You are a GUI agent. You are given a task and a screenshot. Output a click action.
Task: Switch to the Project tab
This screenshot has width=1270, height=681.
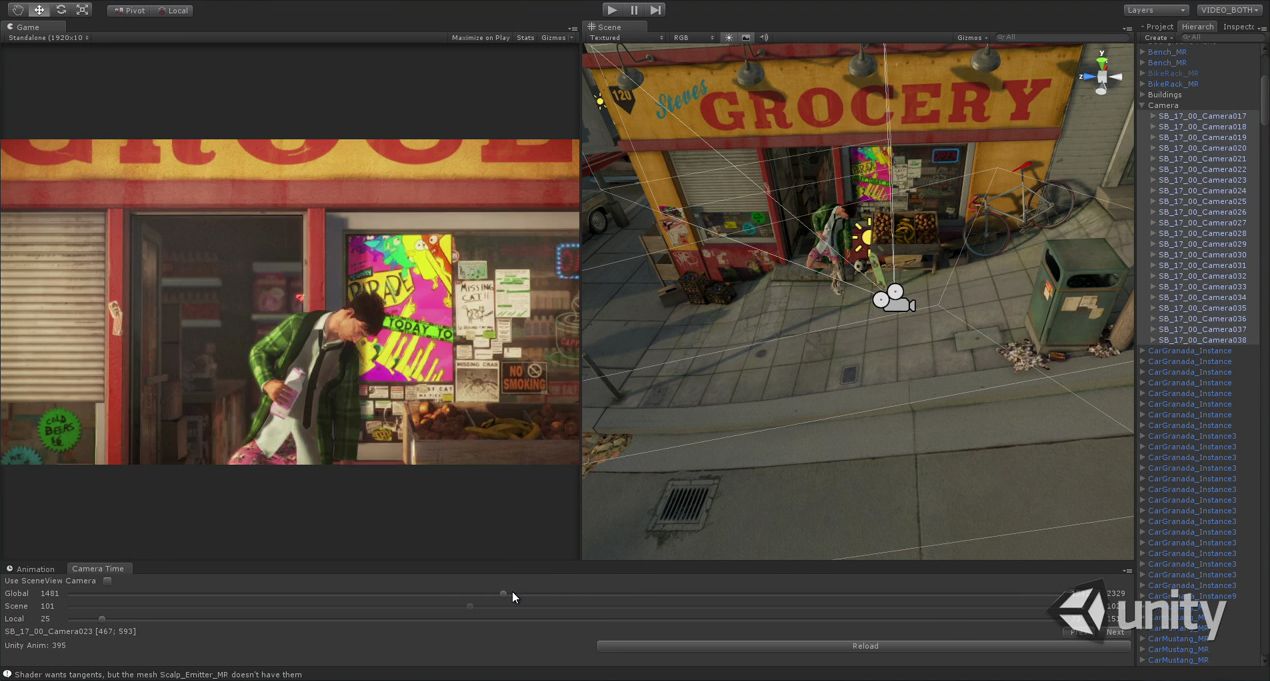pyautogui.click(x=1158, y=27)
